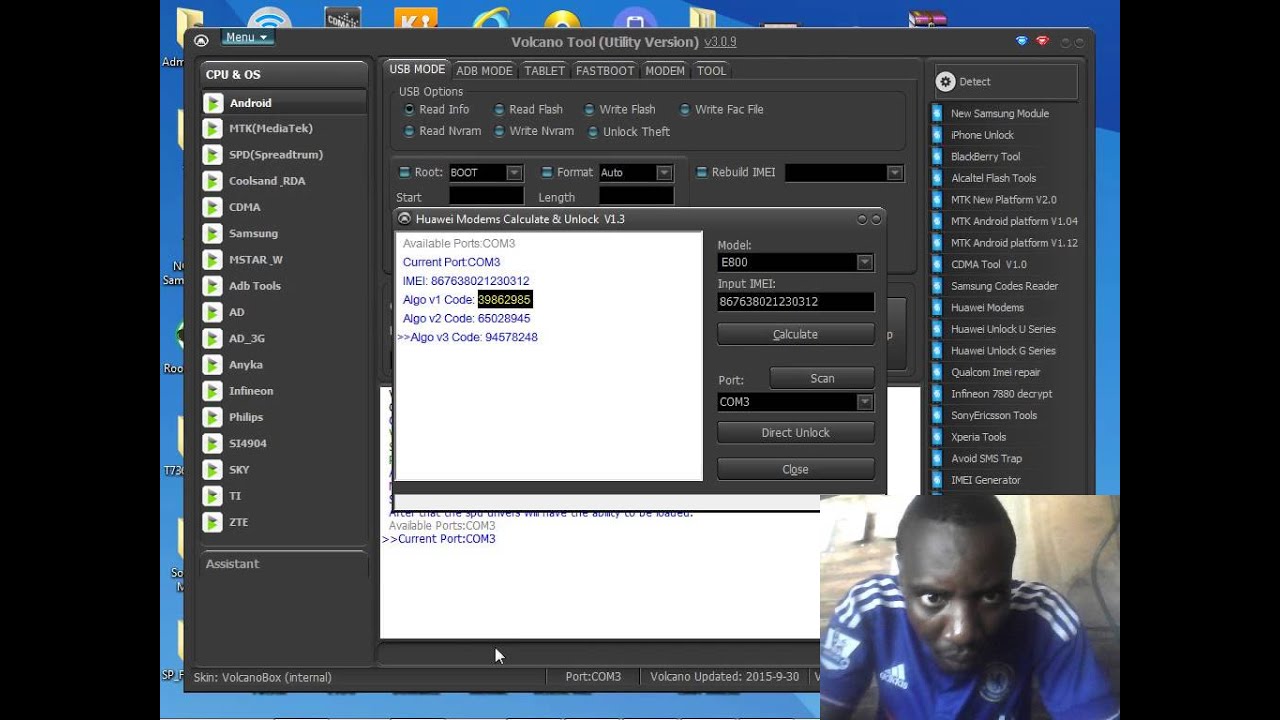The width and height of the screenshot is (1280, 720).
Task: Select Unlock Theft radio option
Action: tap(628, 132)
